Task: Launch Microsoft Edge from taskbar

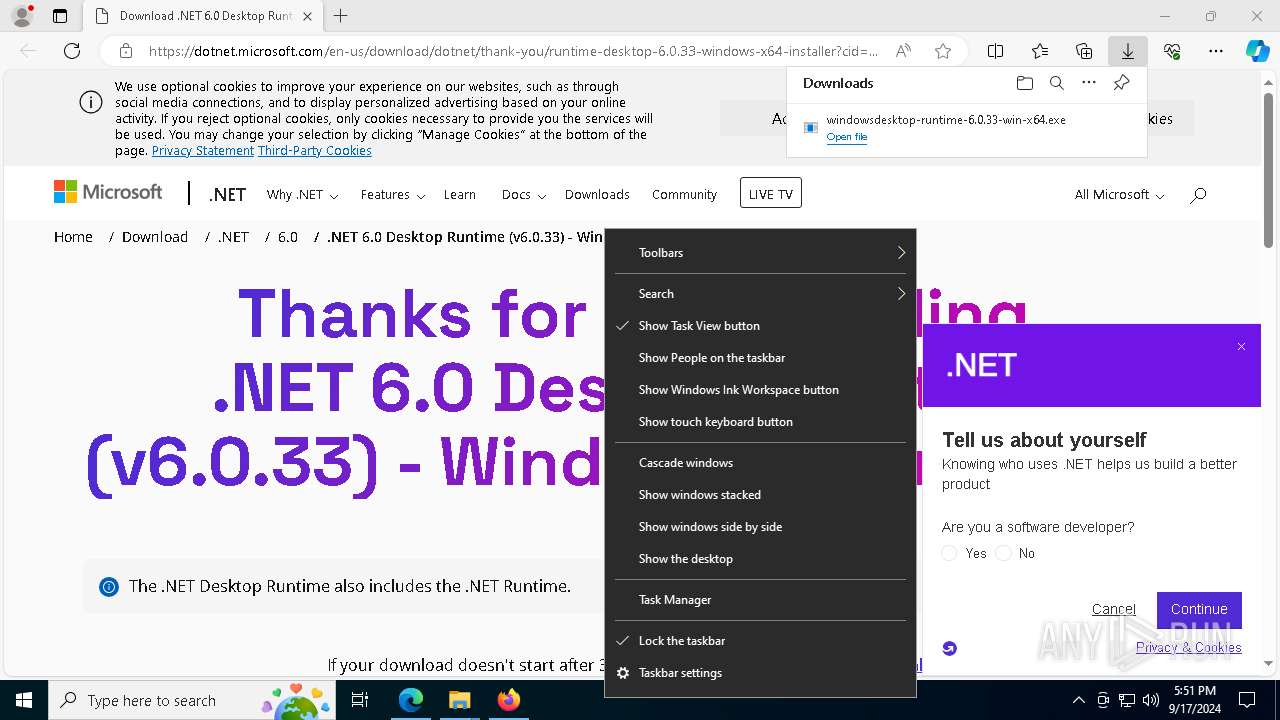Action: click(411, 700)
